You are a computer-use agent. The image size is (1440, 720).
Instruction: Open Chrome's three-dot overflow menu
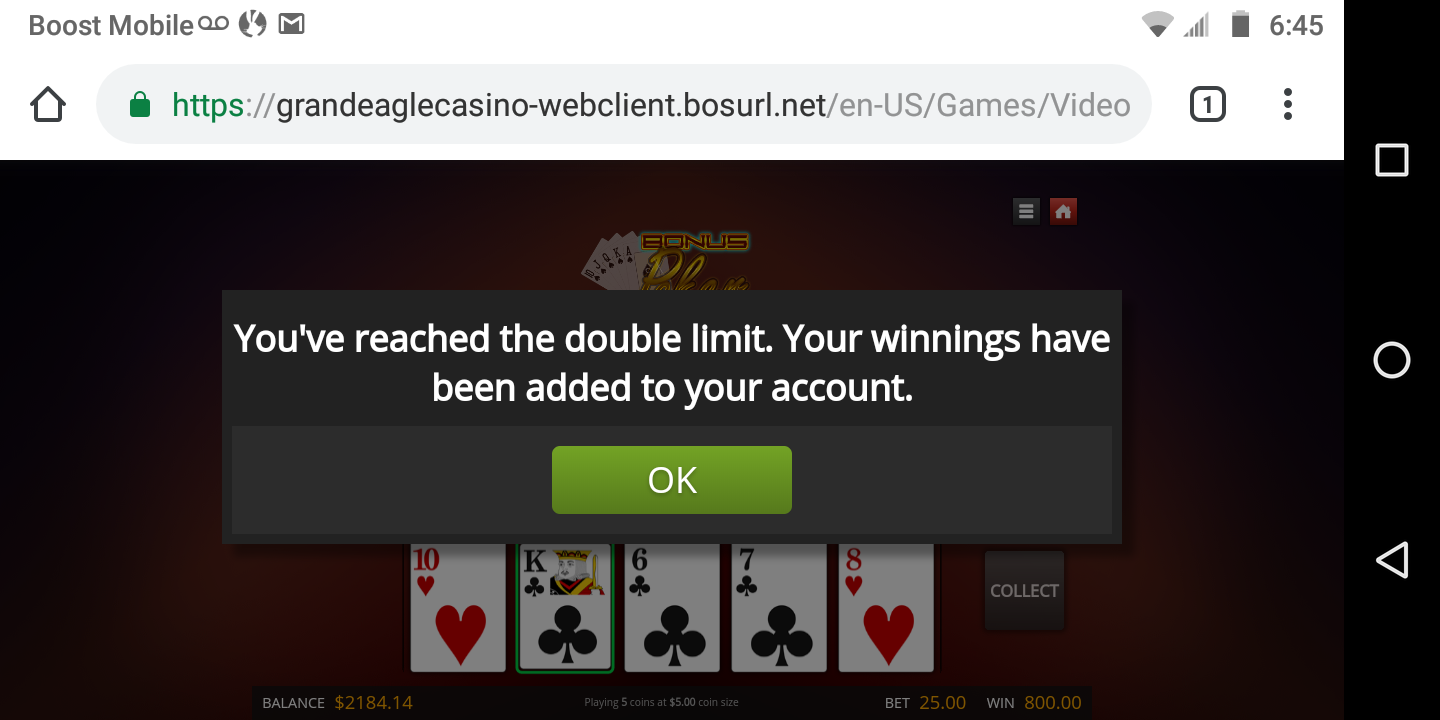tap(1288, 104)
